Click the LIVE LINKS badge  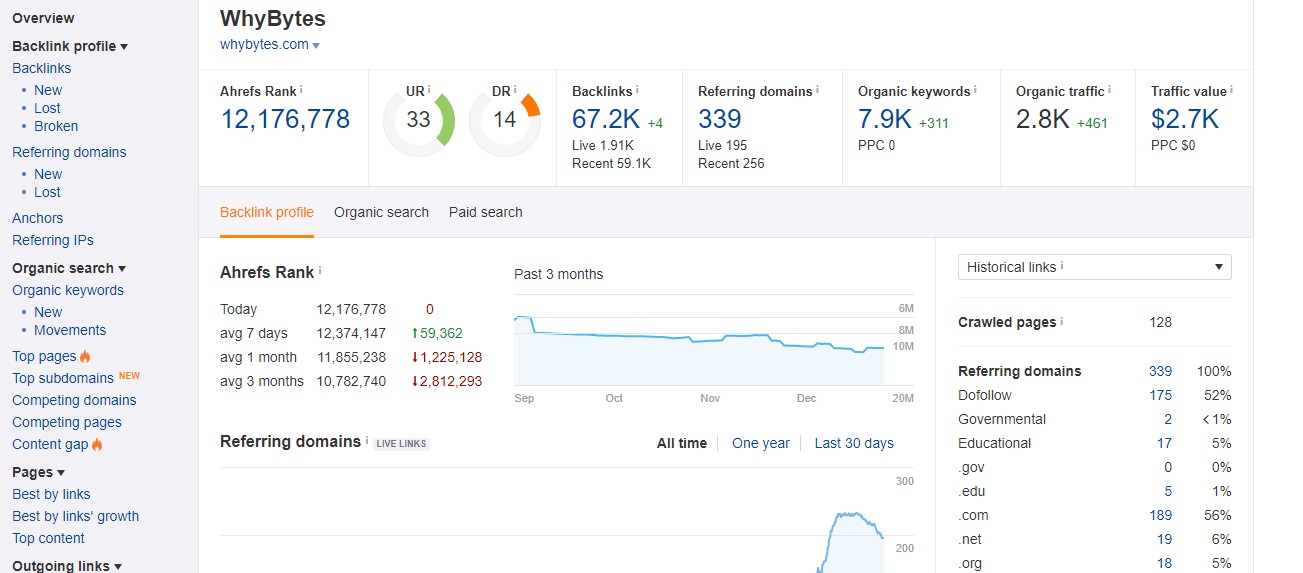click(x=401, y=443)
